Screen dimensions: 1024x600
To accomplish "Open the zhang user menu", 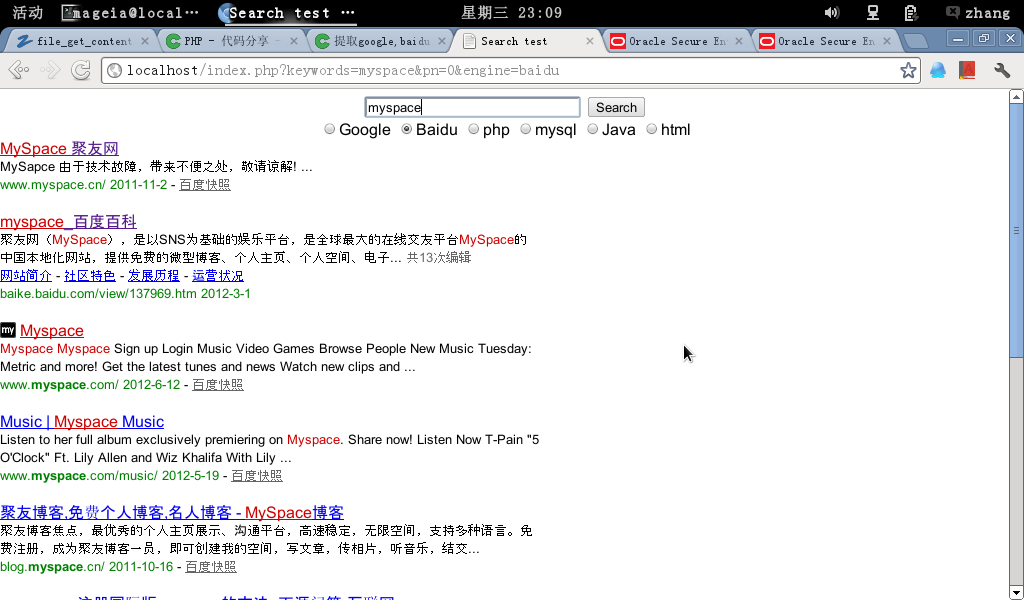I will pos(977,13).
